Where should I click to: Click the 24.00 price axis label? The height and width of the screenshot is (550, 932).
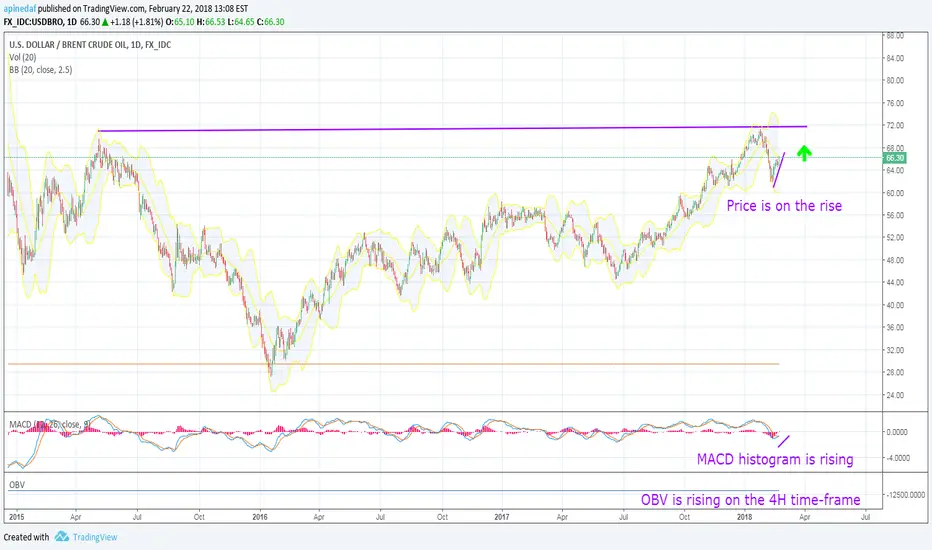[x=895, y=395]
